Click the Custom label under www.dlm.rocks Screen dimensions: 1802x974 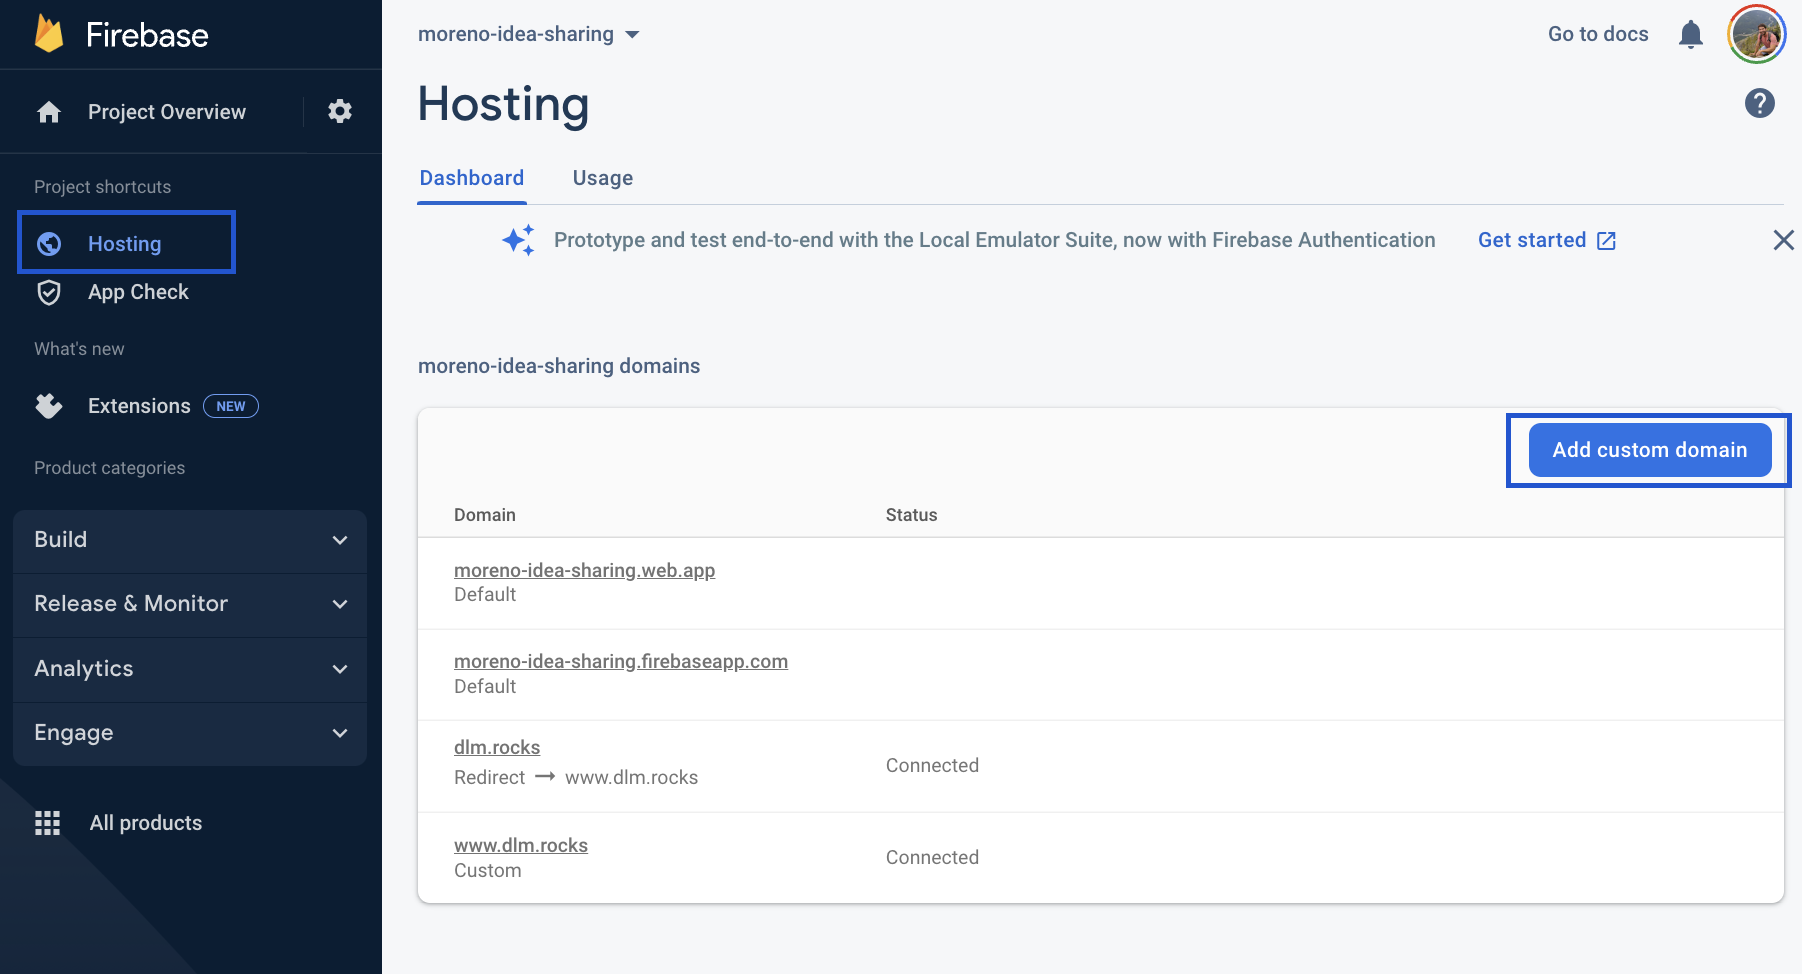488,870
